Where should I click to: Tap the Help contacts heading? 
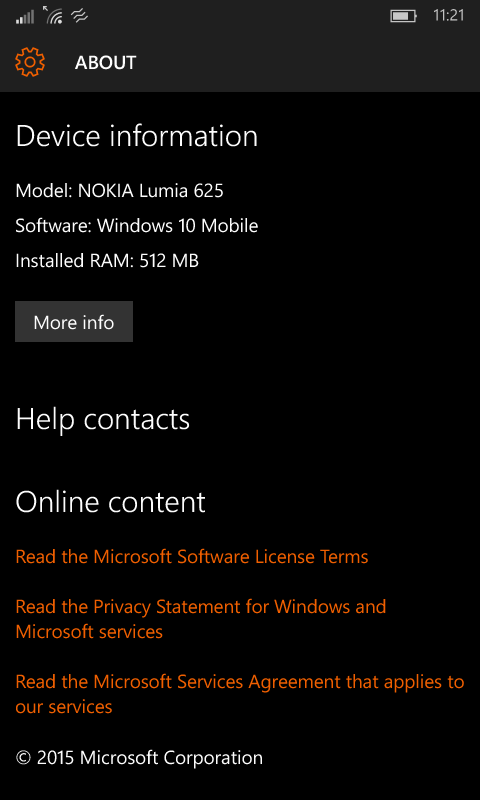pyautogui.click(x=103, y=419)
